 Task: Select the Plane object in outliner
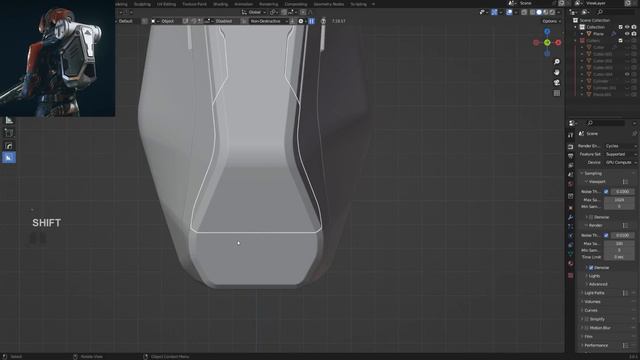click(598, 34)
